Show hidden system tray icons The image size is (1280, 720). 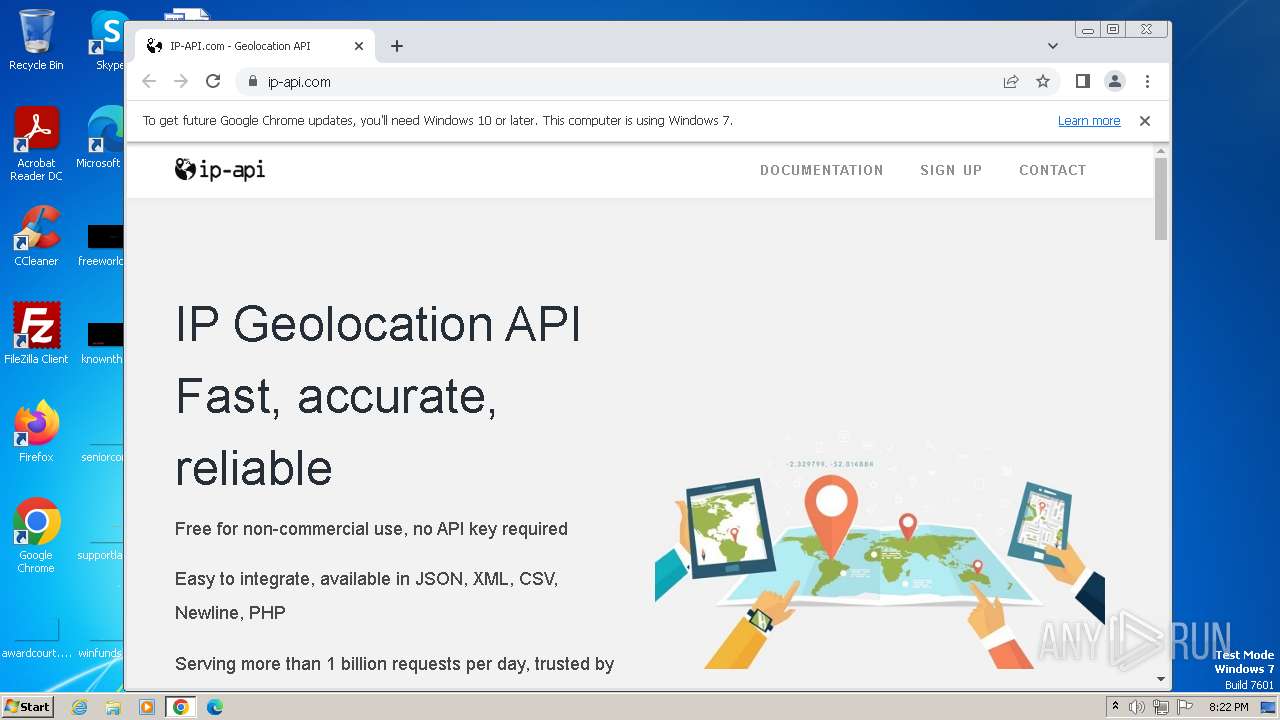[x=1115, y=707]
